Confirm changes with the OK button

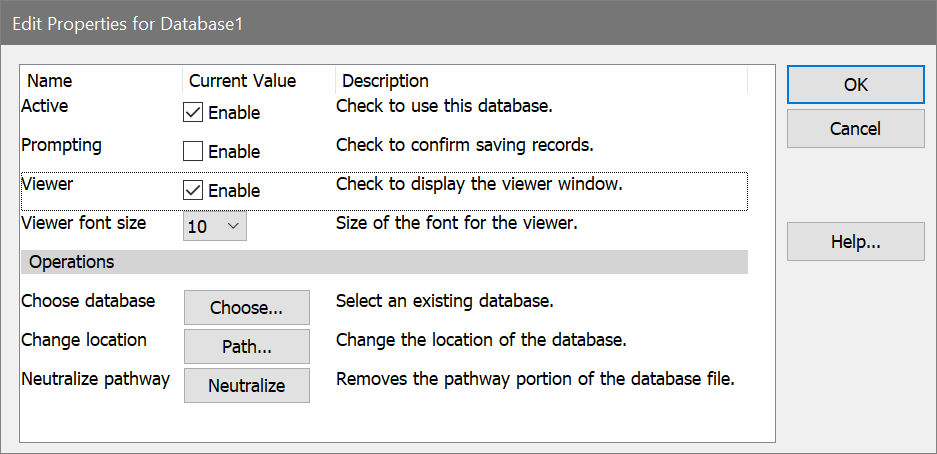[x=855, y=85]
